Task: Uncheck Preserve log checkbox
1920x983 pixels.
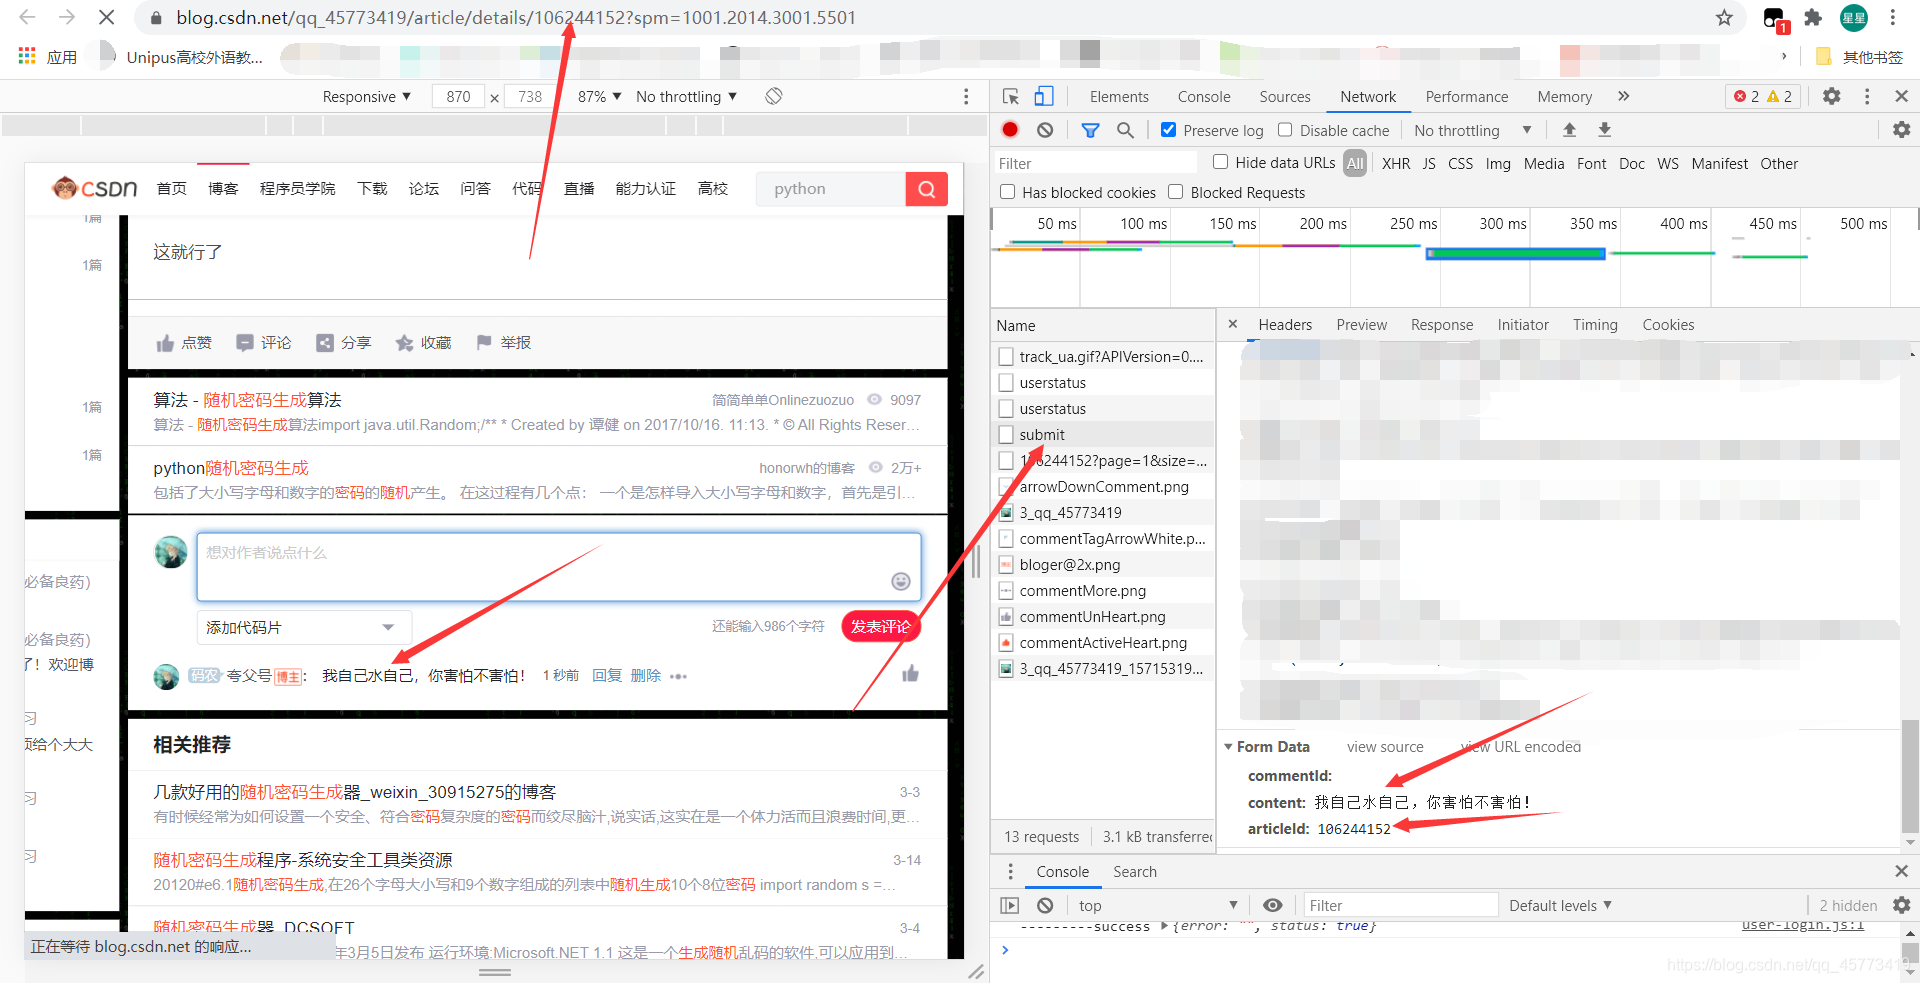Action: point(1168,130)
